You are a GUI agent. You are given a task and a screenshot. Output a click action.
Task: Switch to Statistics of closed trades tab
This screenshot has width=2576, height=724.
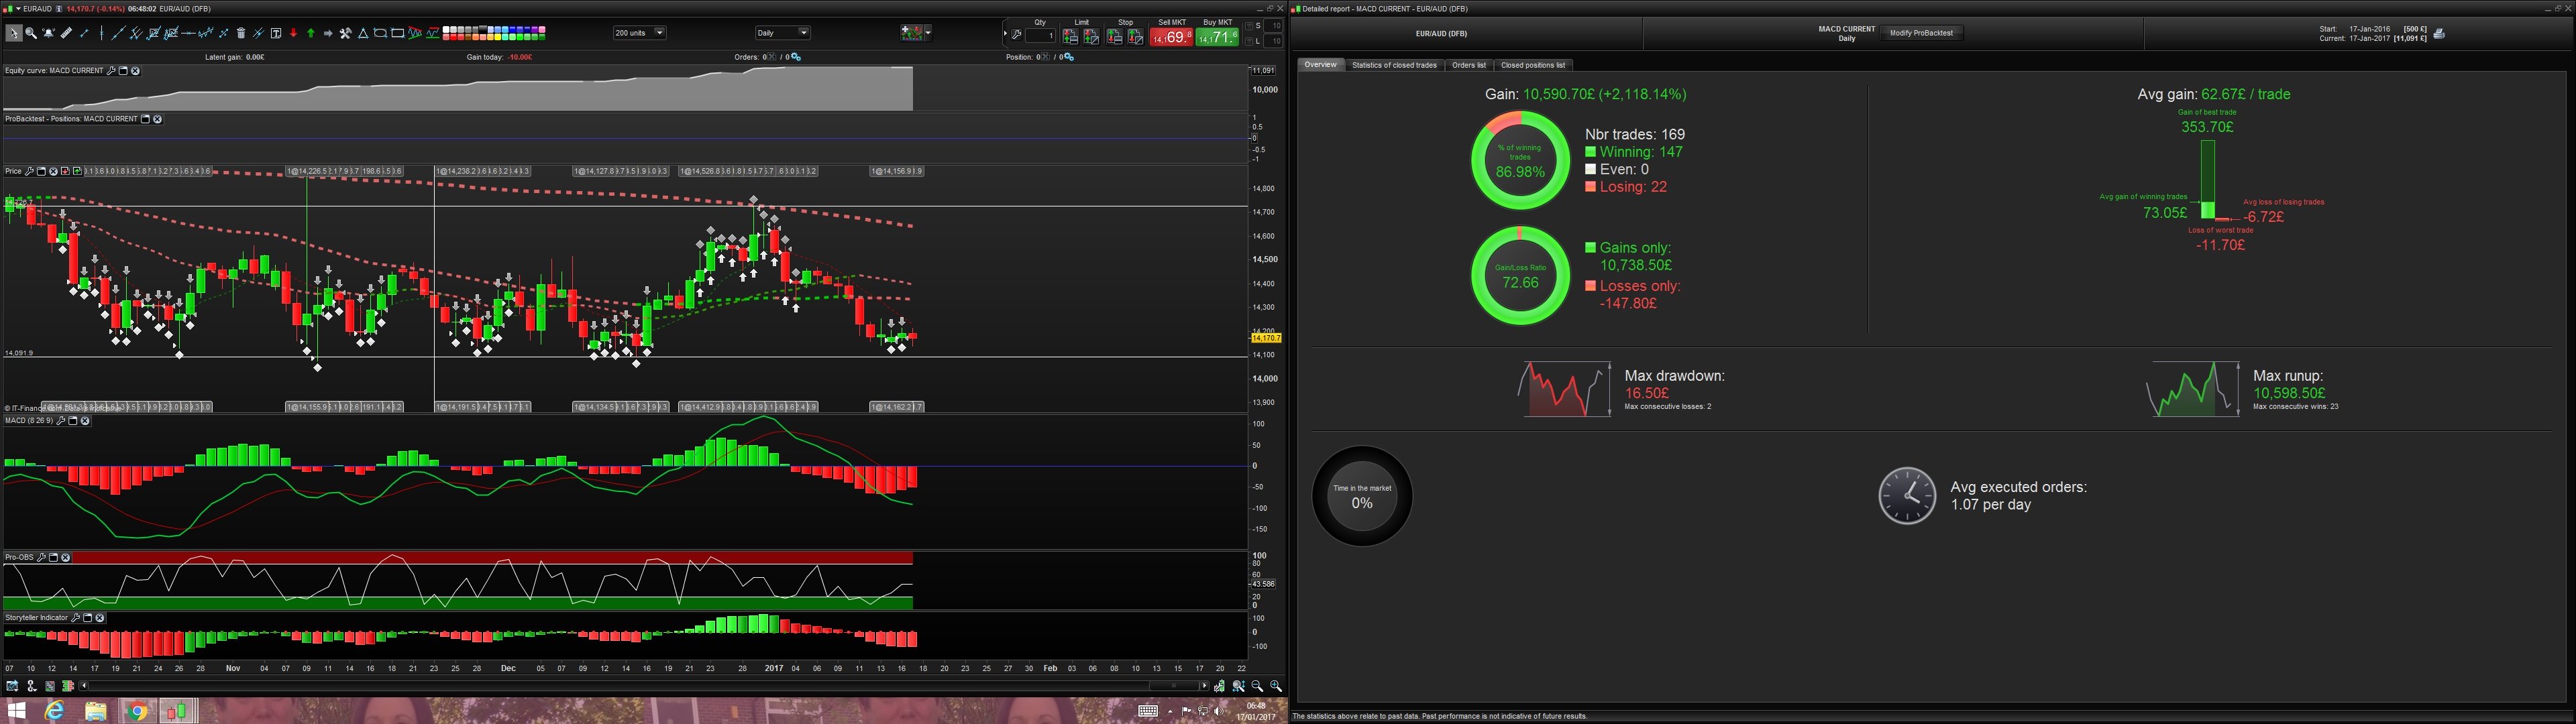click(1394, 65)
